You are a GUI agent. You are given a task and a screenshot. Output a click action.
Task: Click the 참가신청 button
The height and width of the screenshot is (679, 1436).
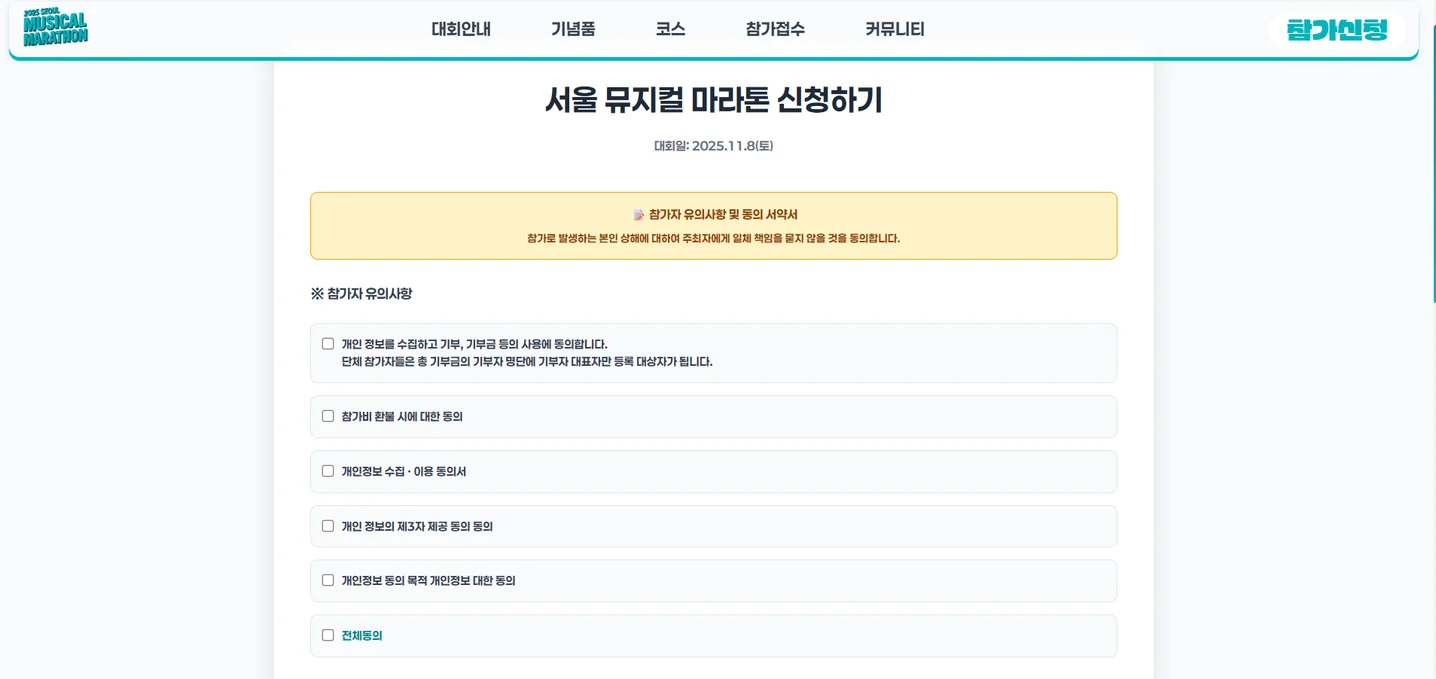click(1337, 30)
